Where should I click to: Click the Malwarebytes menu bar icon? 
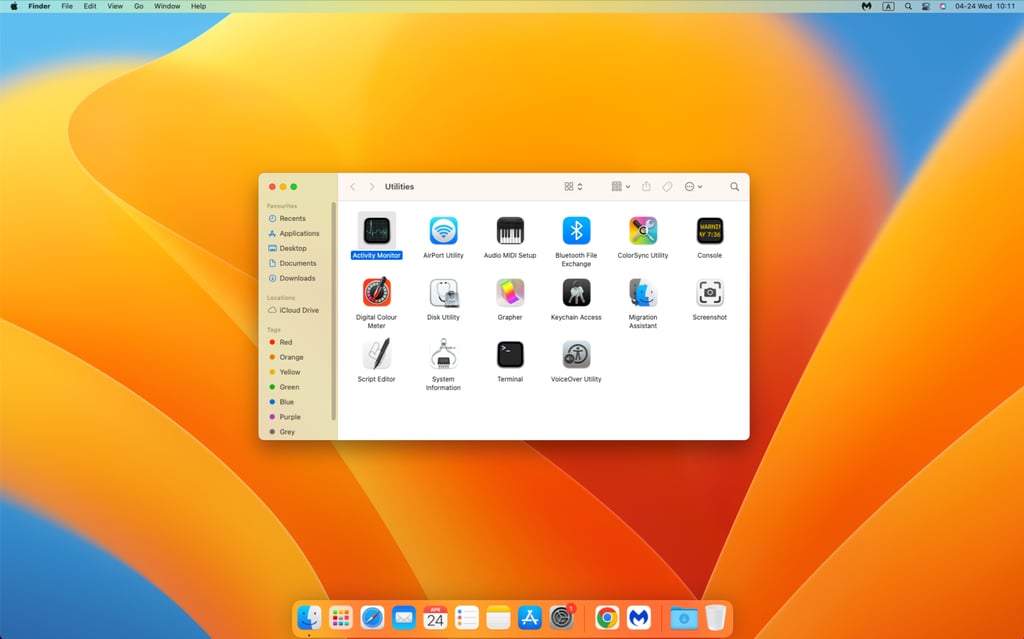[867, 6]
